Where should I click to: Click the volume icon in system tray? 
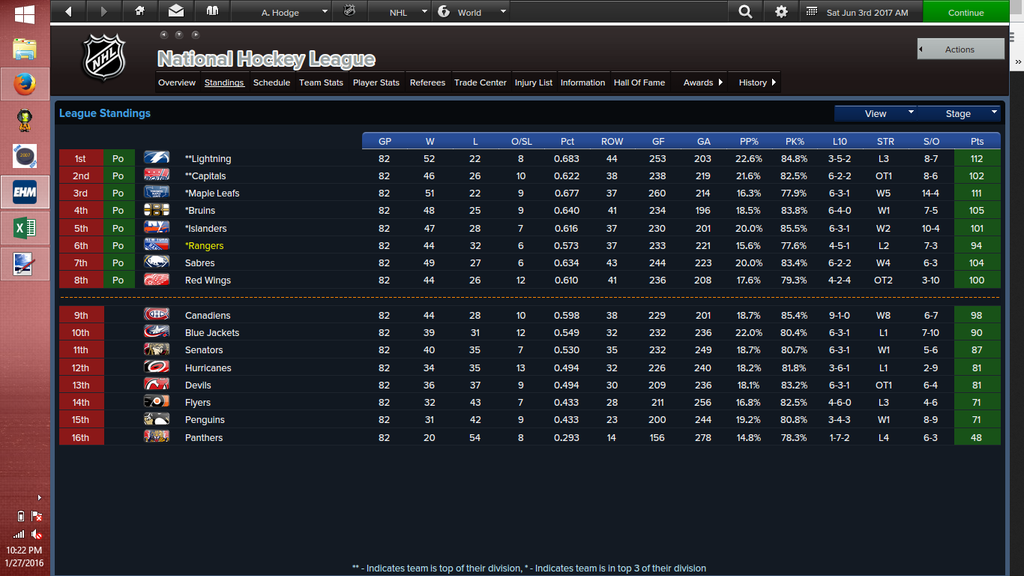[x=37, y=534]
